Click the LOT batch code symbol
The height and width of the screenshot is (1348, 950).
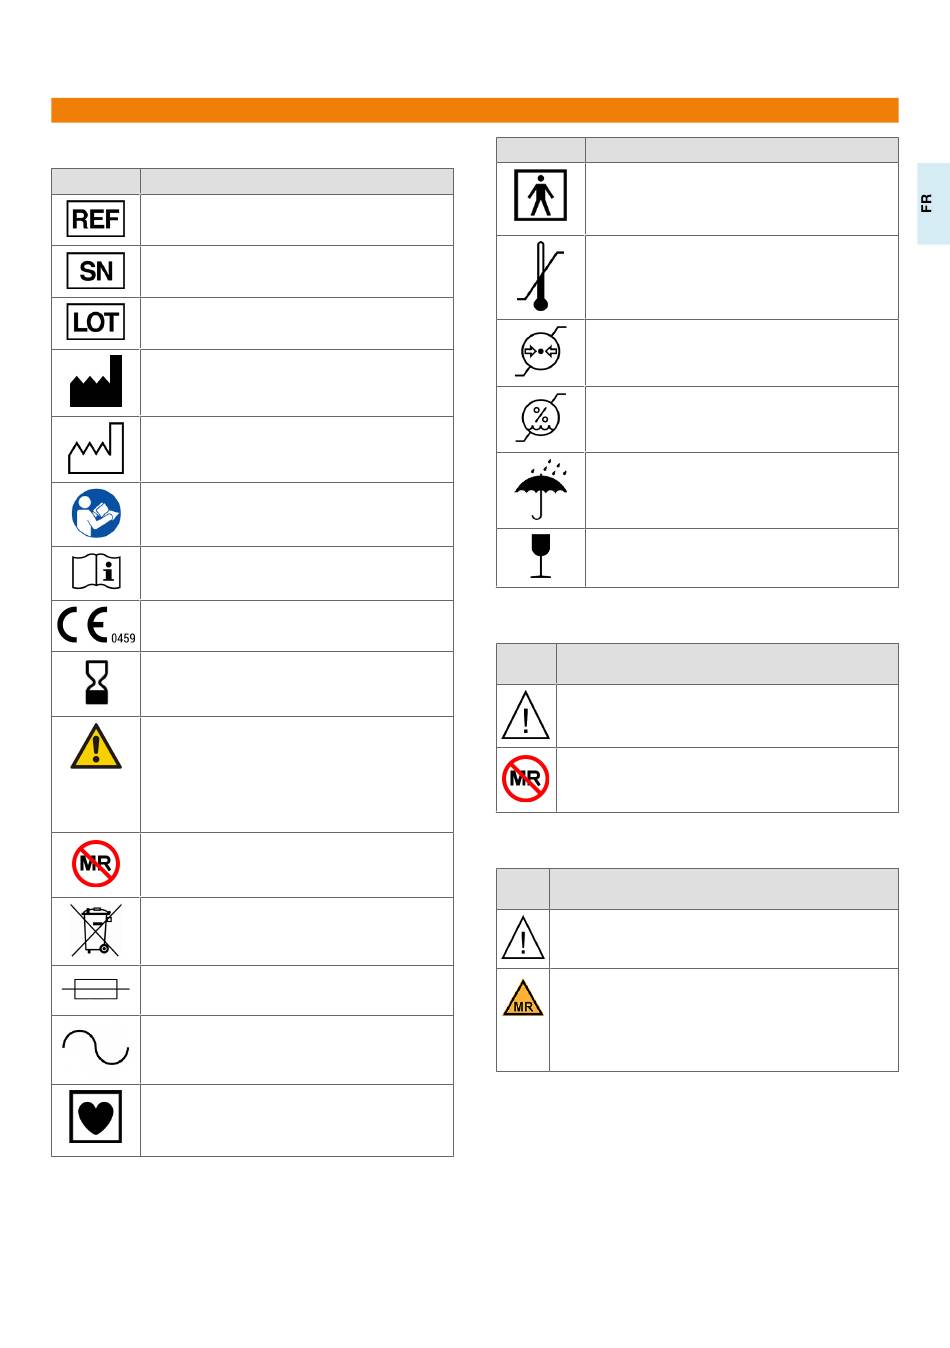pos(96,322)
